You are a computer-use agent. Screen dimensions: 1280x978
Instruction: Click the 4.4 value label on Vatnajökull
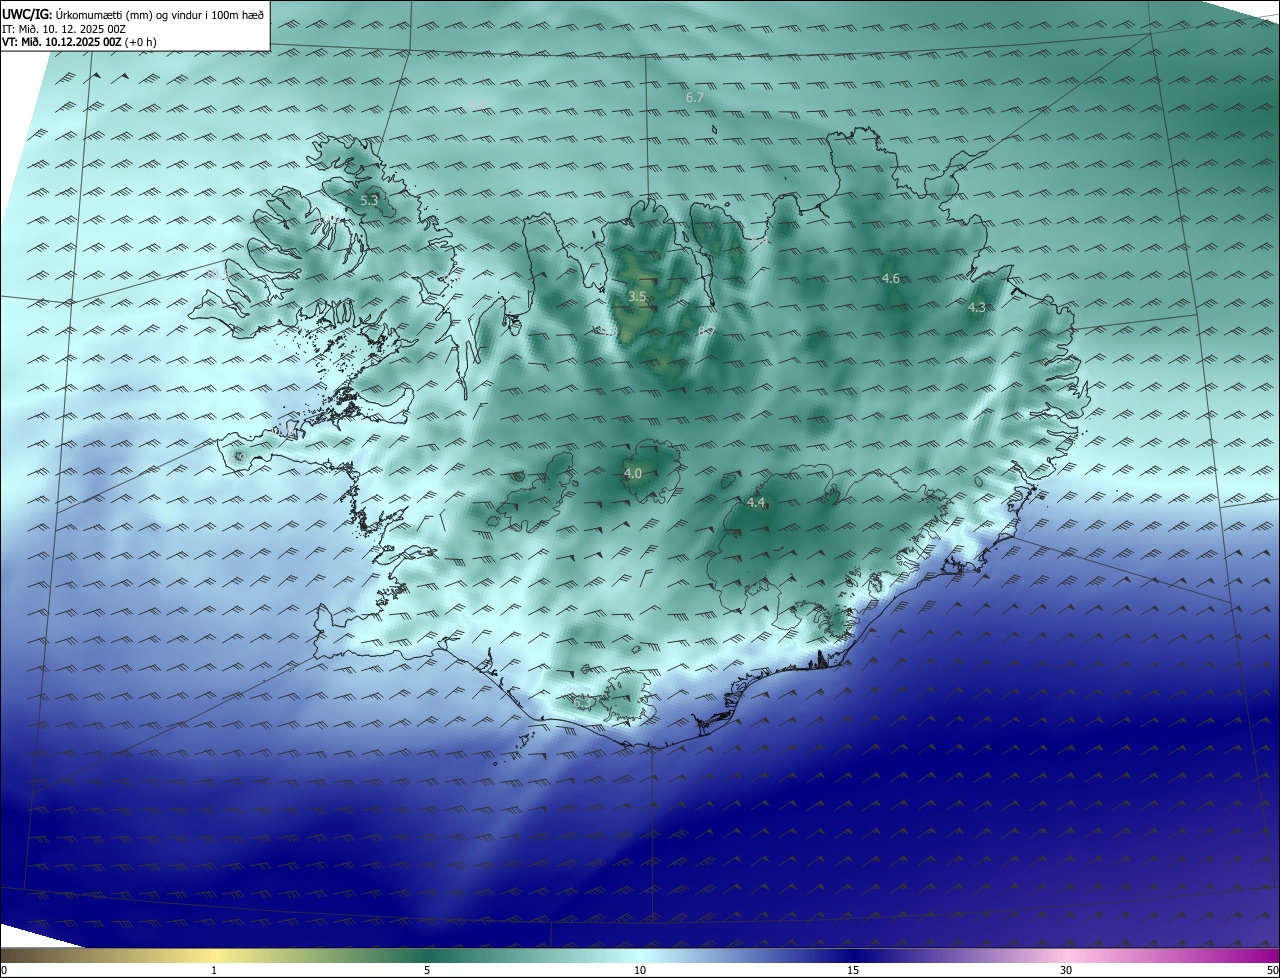click(x=756, y=502)
